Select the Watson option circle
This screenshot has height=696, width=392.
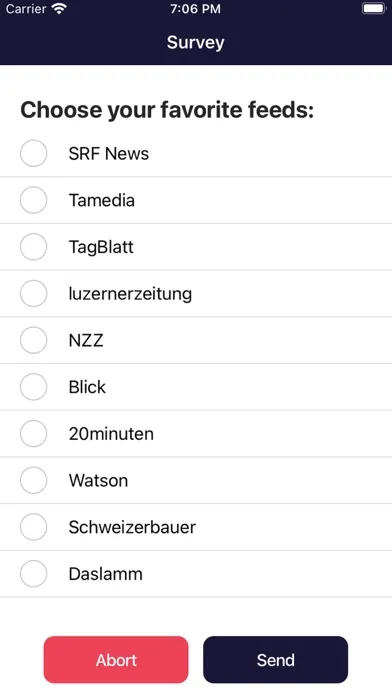pos(33,480)
